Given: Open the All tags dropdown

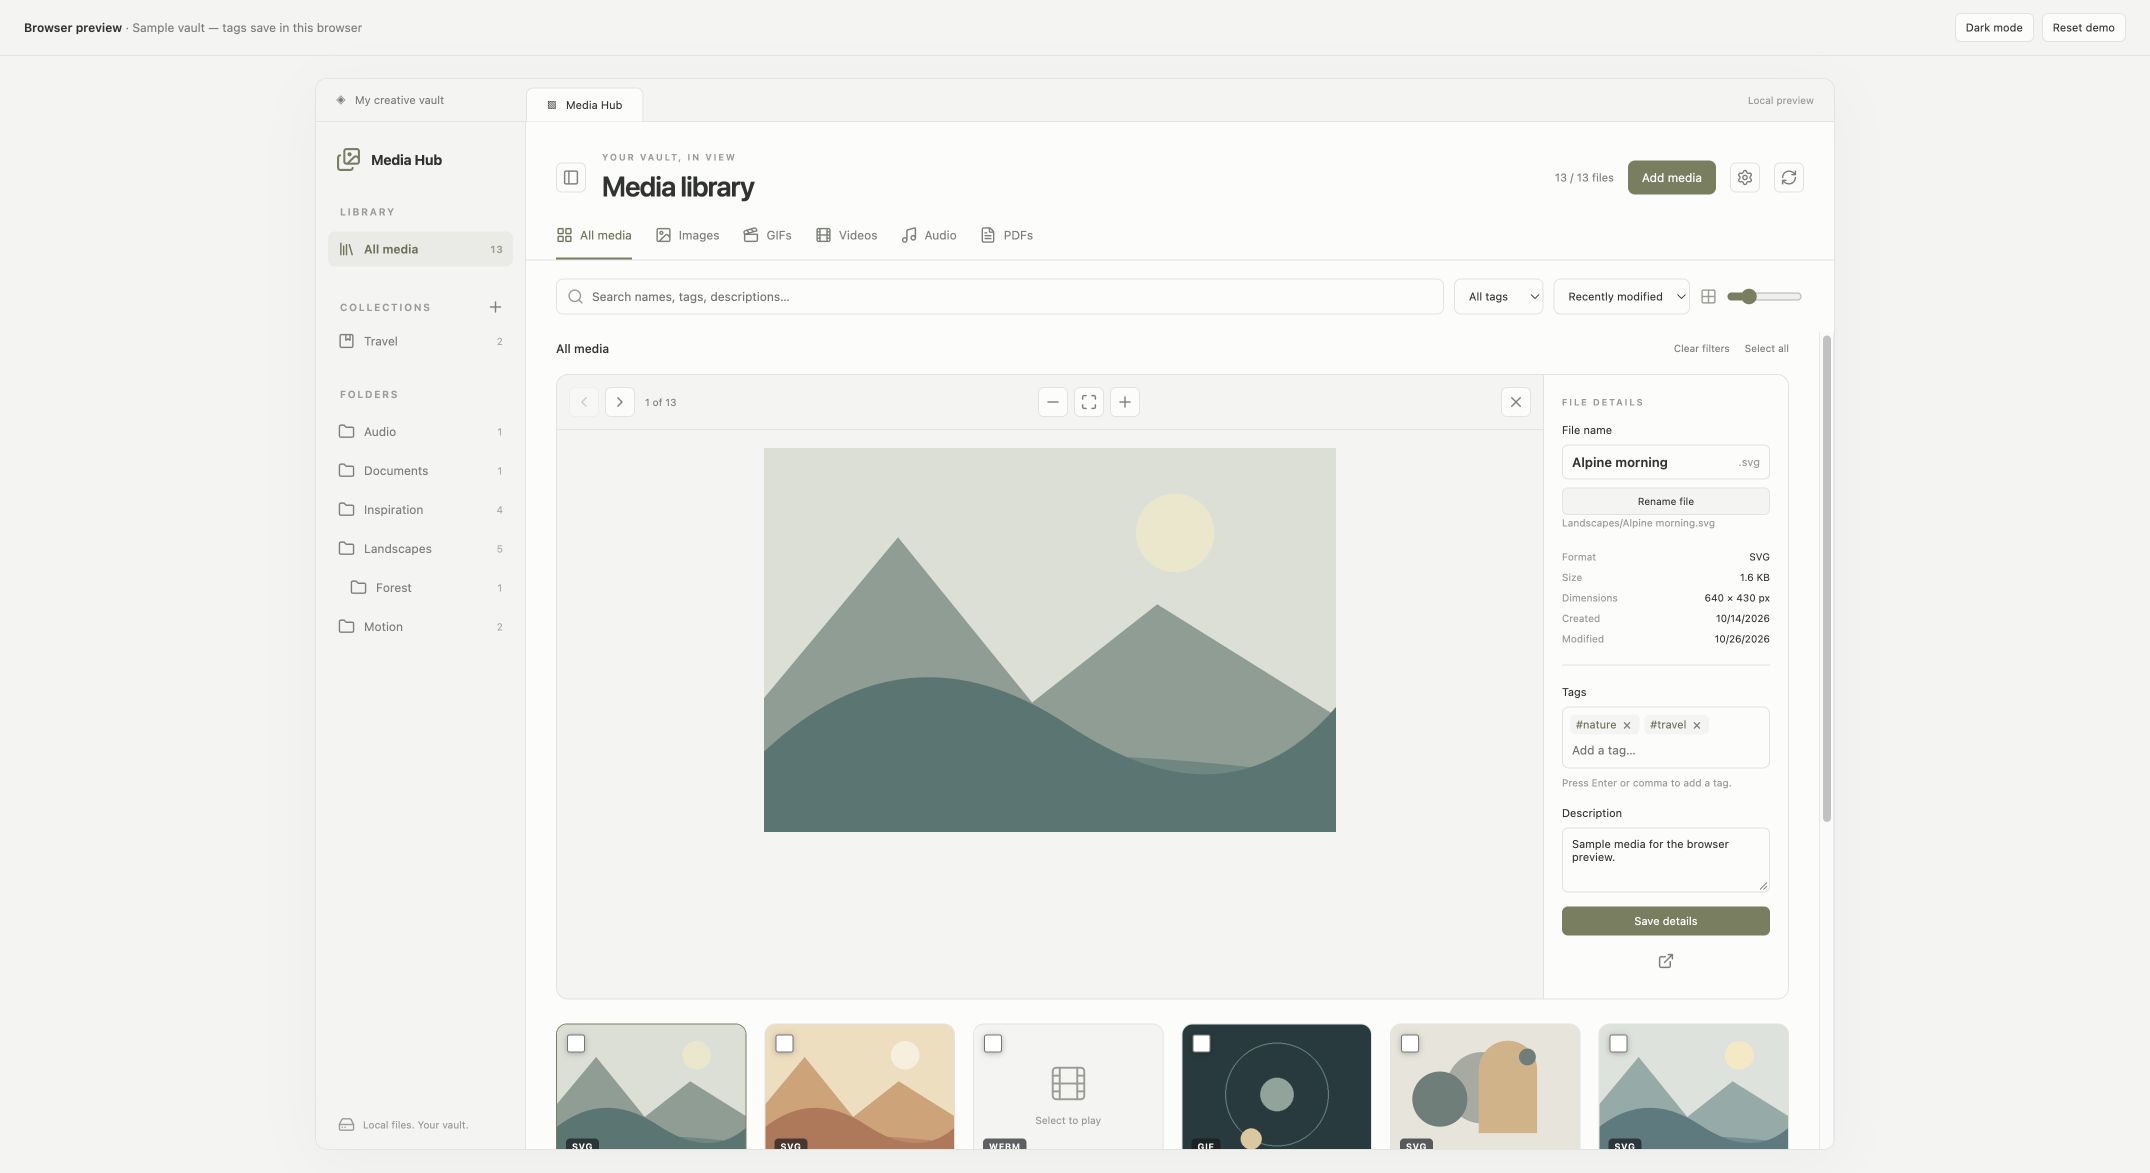Looking at the screenshot, I should tap(1499, 297).
